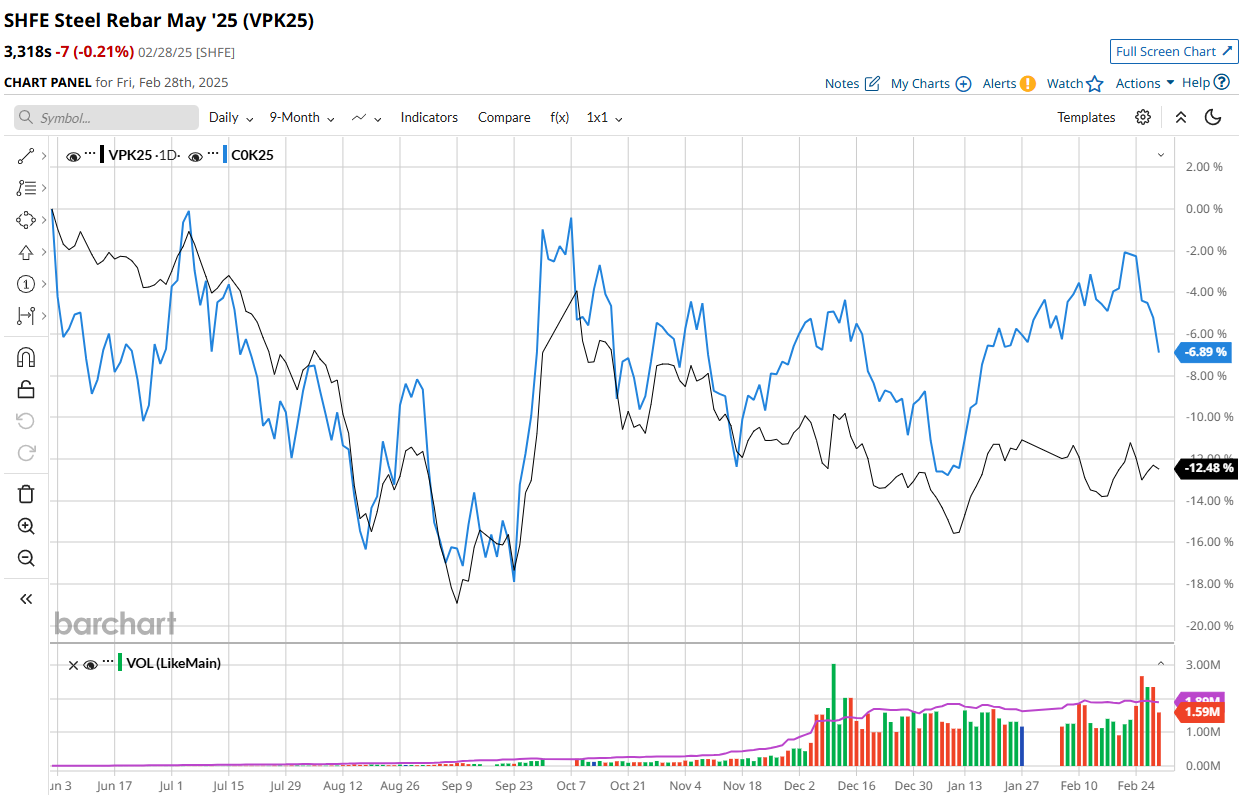Delete drawings with the trash icon
The height and width of the screenshot is (795, 1240).
(x=26, y=494)
